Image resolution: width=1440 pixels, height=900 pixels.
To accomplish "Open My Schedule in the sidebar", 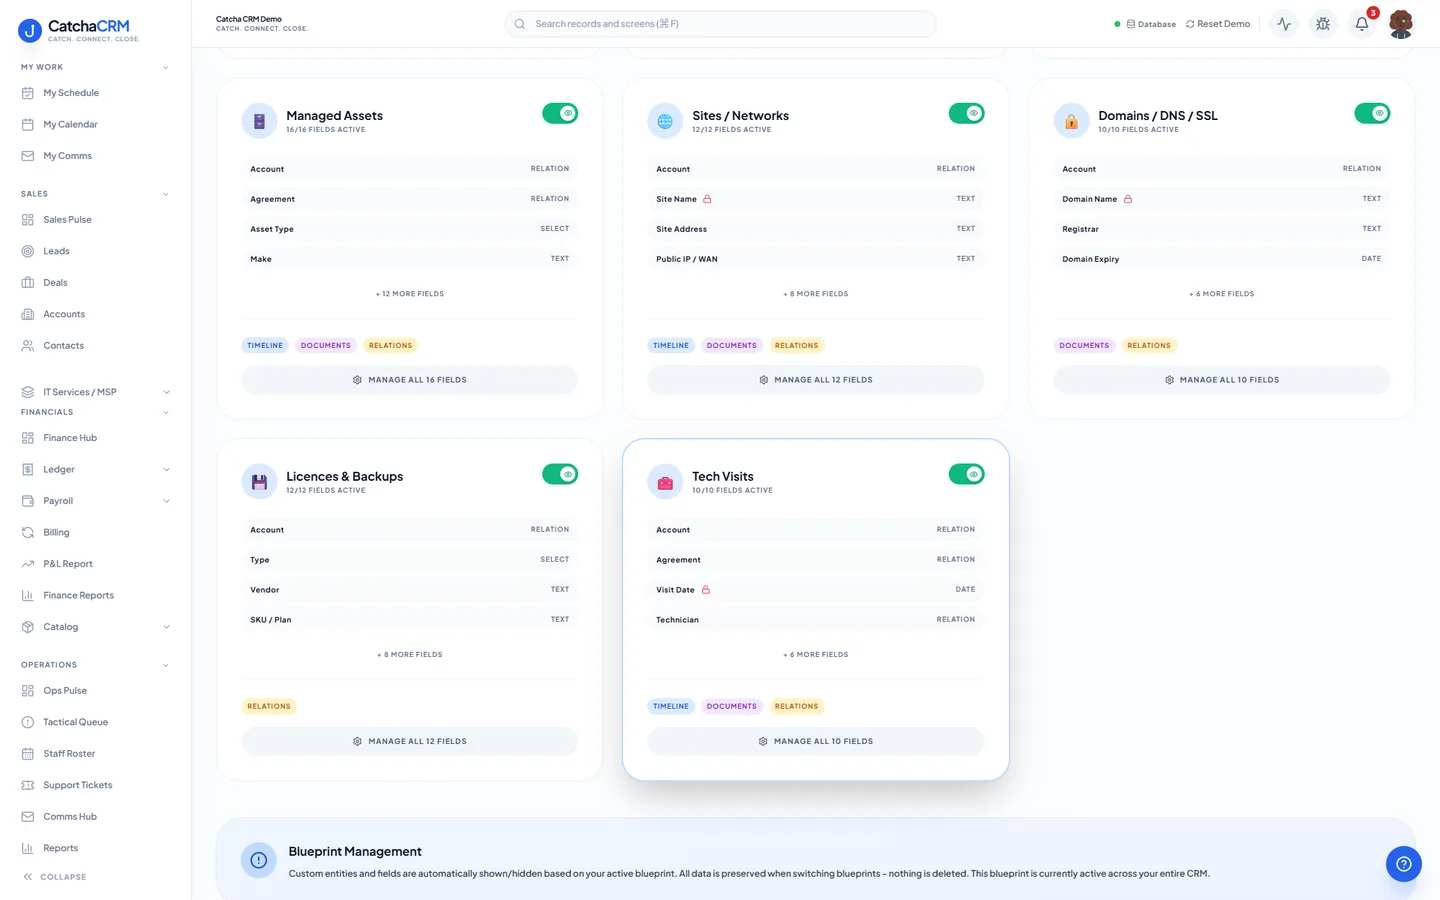I will (x=96, y=93).
